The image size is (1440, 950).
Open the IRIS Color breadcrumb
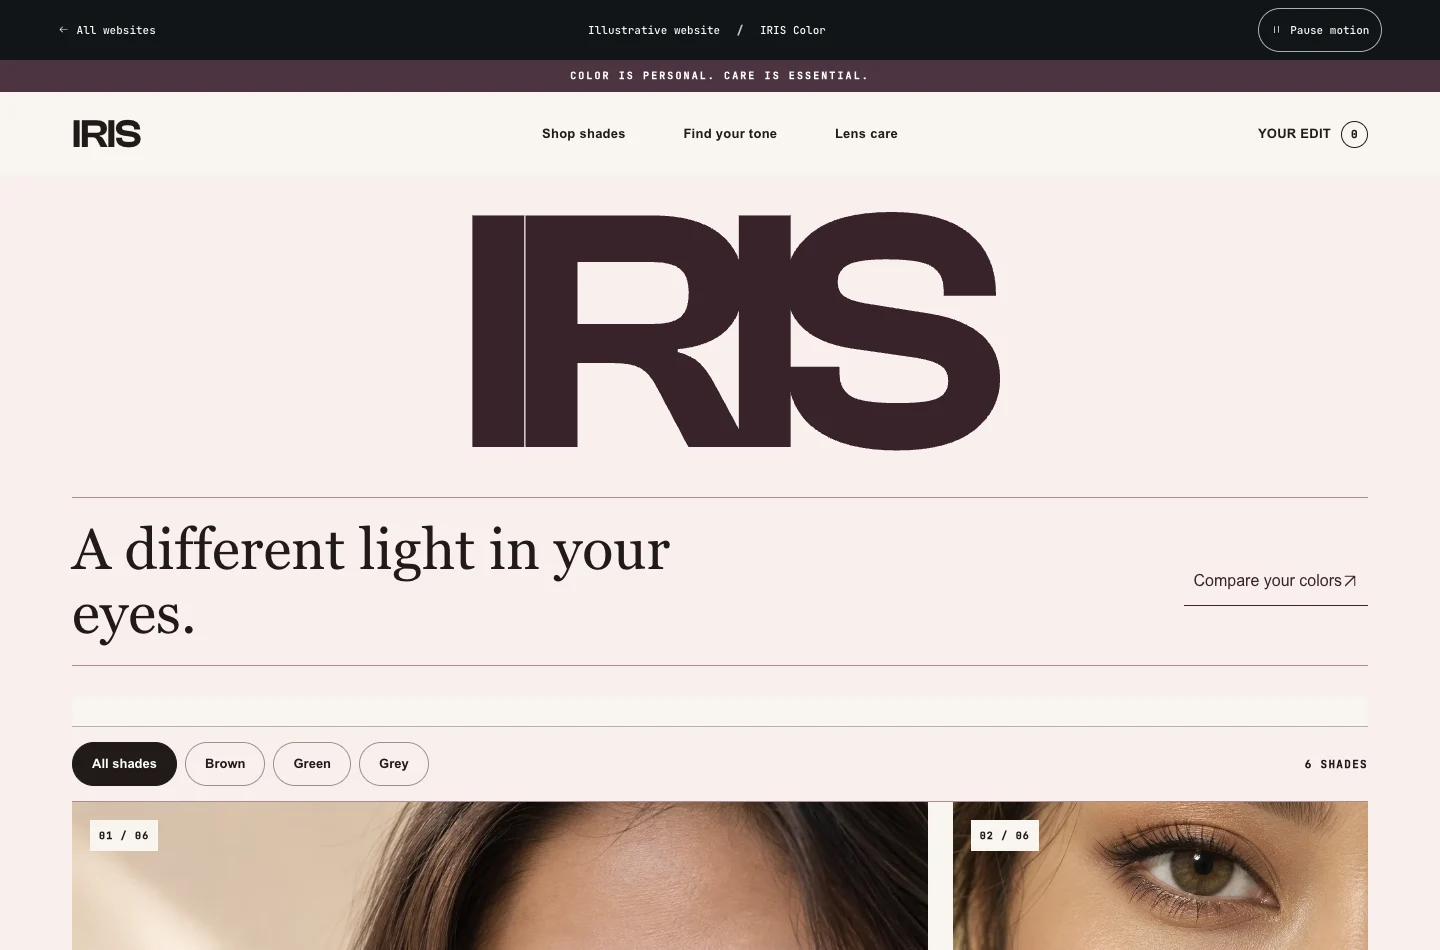point(792,30)
